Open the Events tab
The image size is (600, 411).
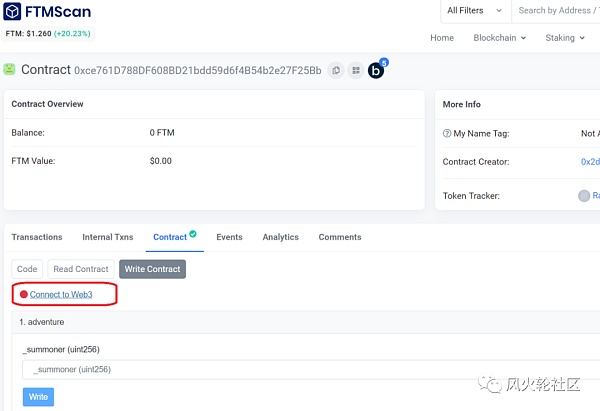[x=229, y=237]
